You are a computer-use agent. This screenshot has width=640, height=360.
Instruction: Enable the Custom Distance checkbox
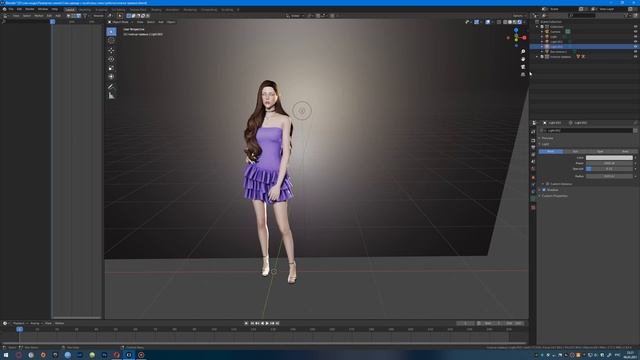tap(547, 184)
